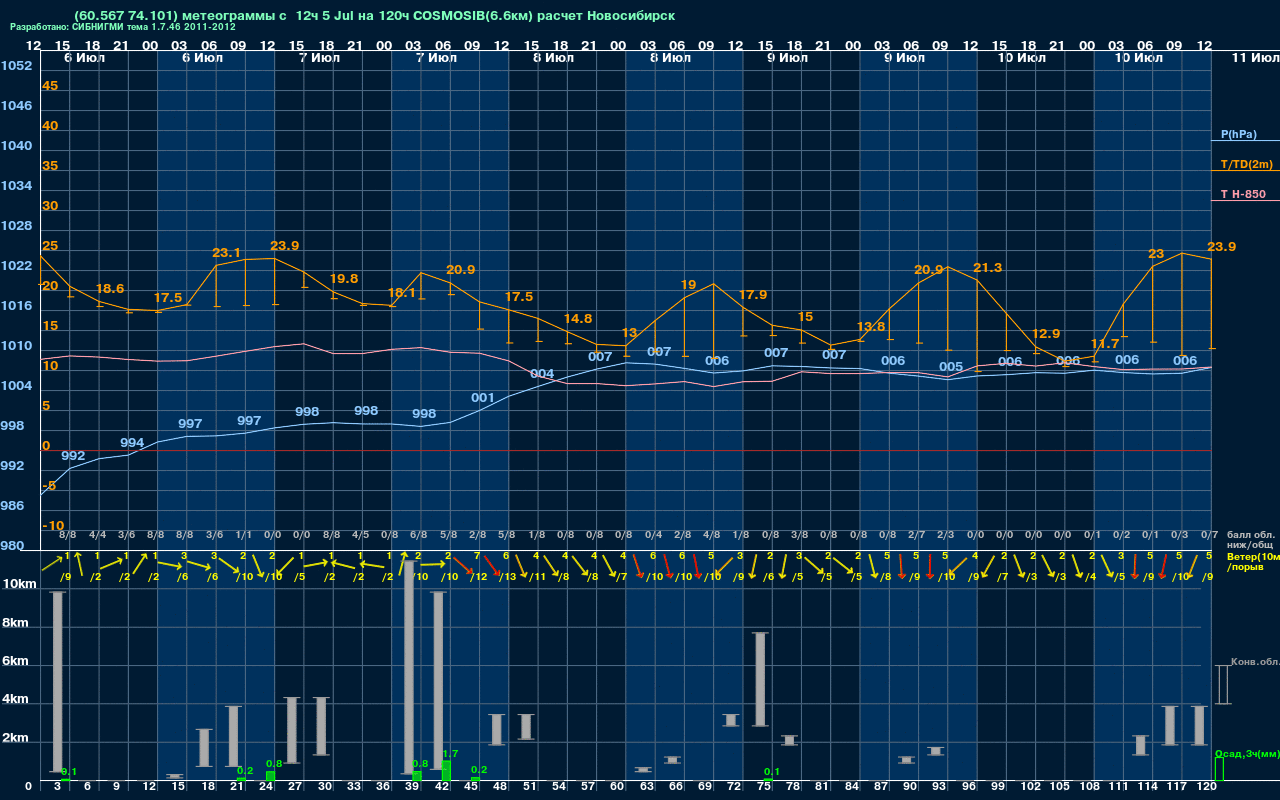Click the T/TD(2m) legend label
The image size is (1280, 800).
coord(1246,164)
